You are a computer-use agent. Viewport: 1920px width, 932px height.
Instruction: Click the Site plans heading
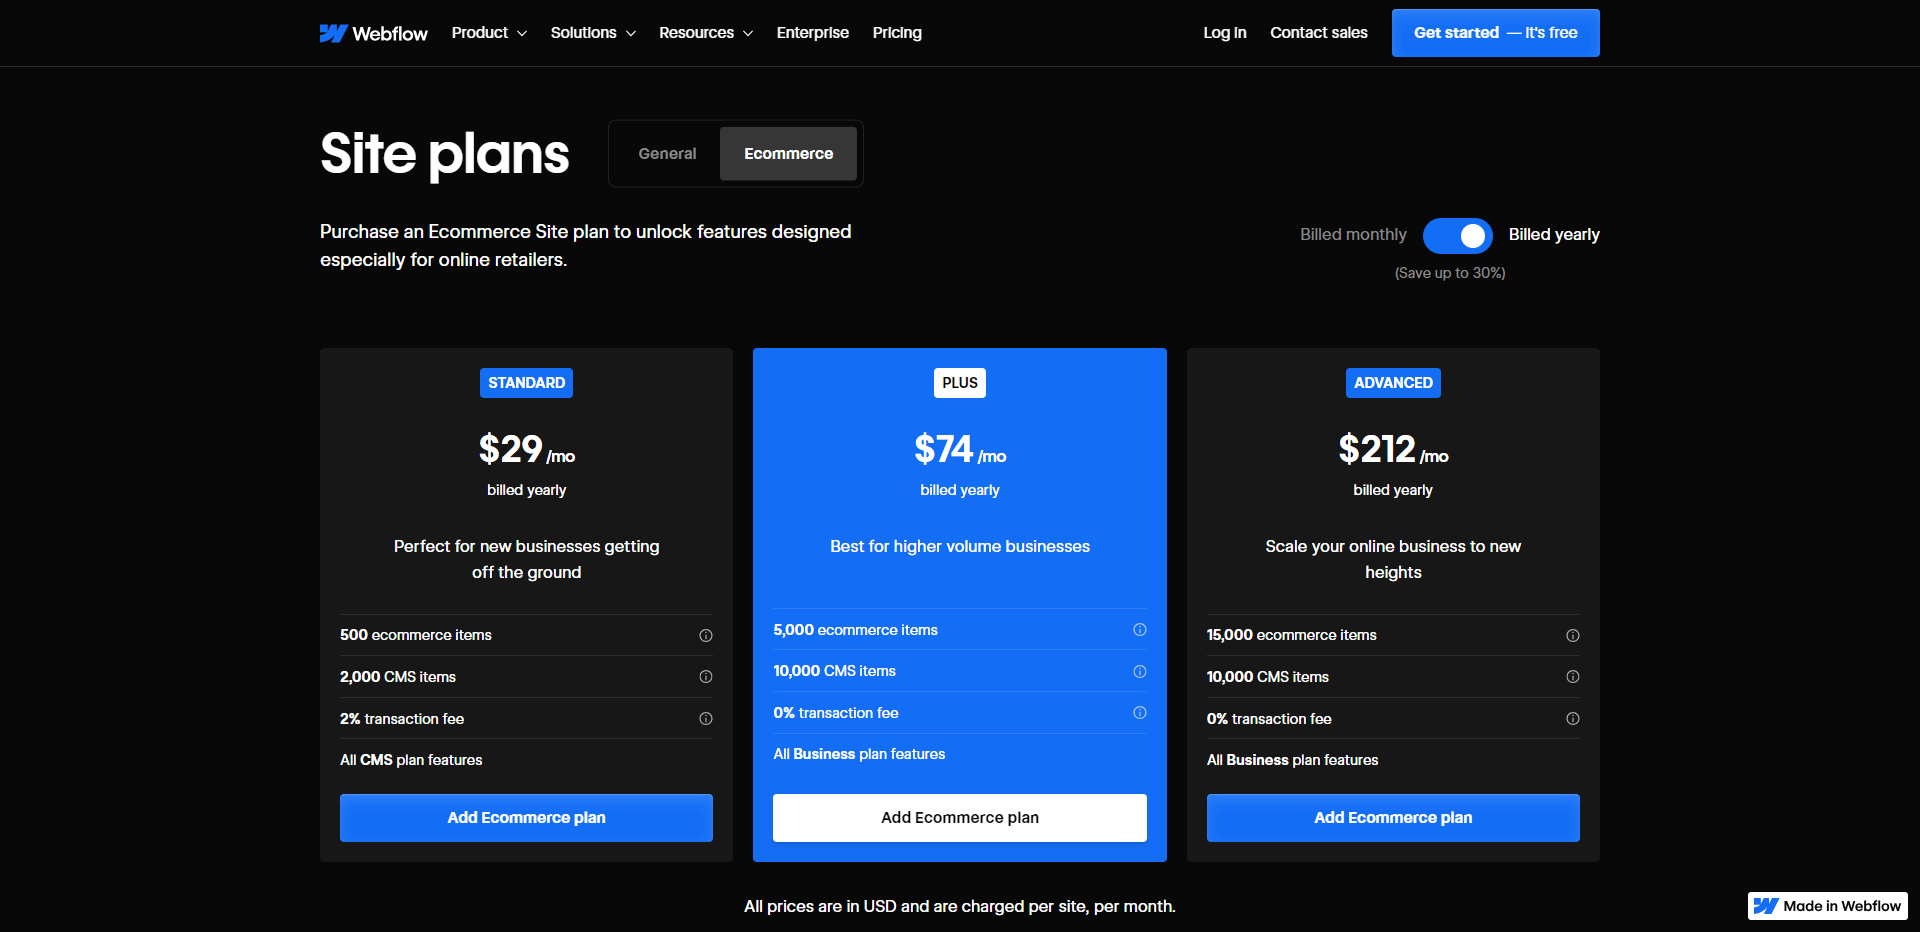coord(444,154)
